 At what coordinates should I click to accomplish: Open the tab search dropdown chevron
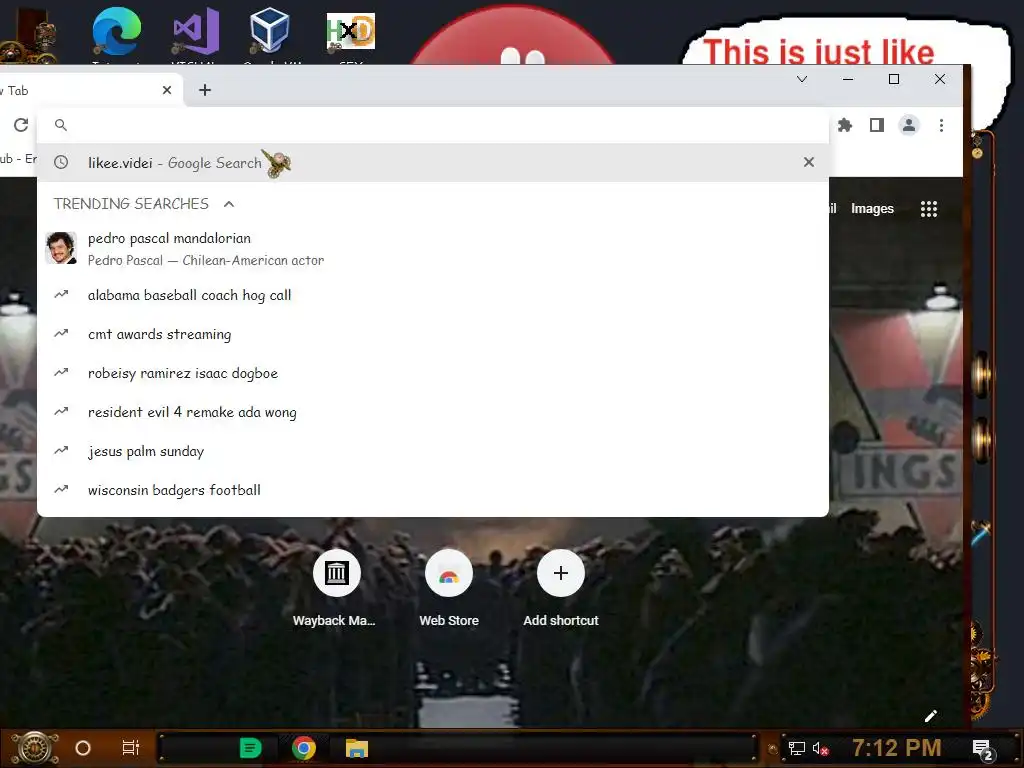click(802, 79)
